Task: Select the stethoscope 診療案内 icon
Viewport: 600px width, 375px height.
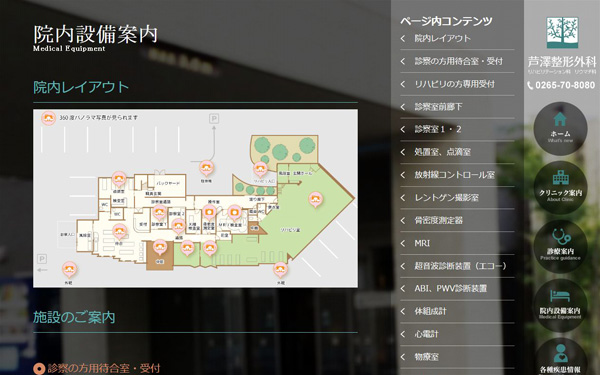Action: [x=560, y=246]
